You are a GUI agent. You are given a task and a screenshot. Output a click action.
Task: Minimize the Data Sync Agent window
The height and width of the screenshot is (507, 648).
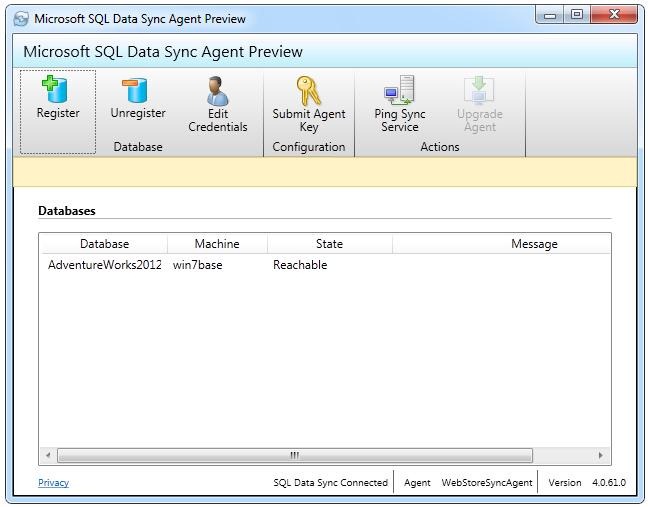coord(550,15)
